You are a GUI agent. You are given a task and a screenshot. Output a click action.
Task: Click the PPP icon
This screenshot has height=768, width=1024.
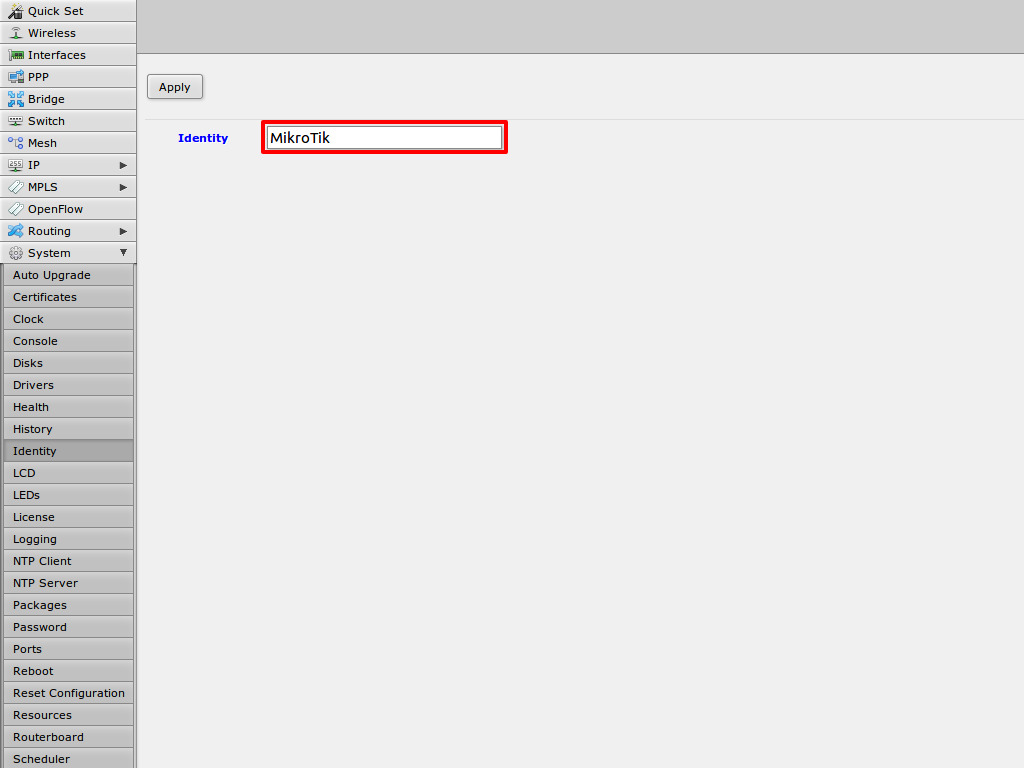(15, 77)
